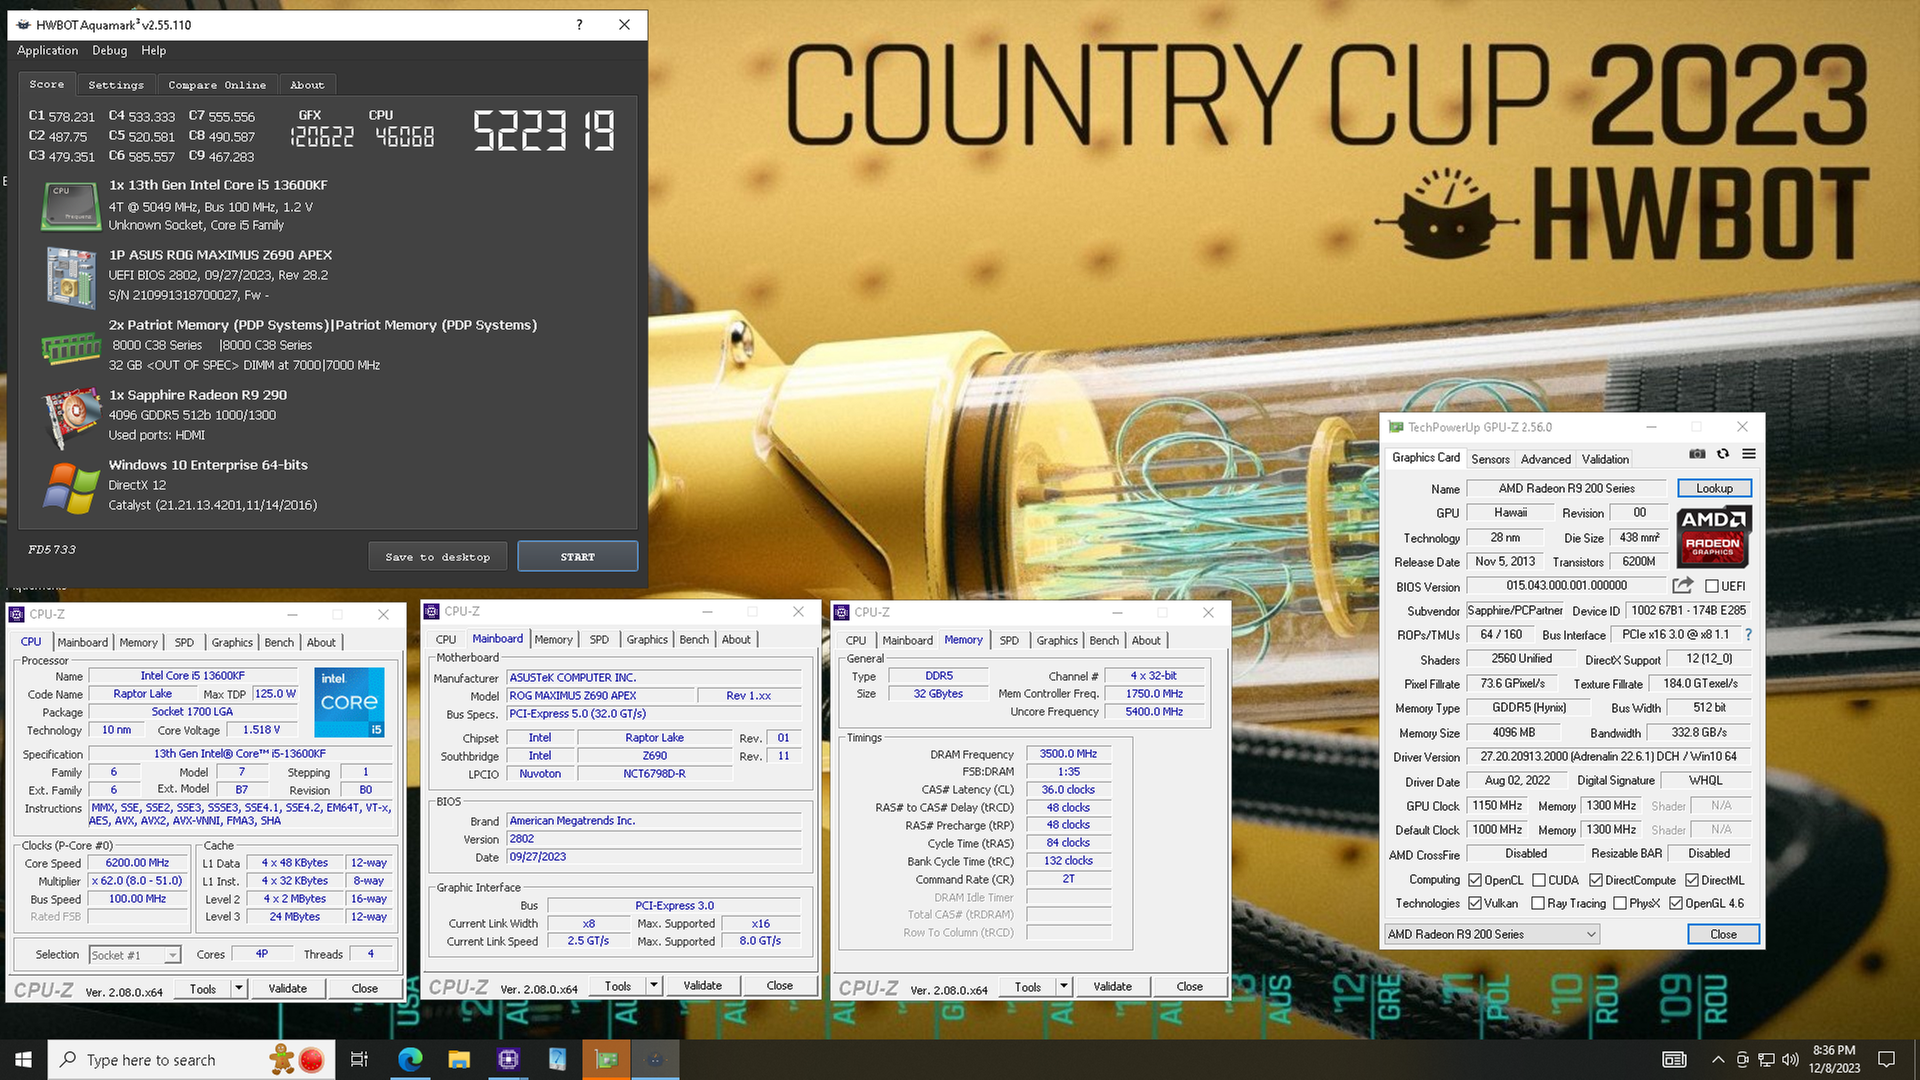
Task: Click the Tools button in CPU-Z Mainboard window
Action: click(x=618, y=986)
